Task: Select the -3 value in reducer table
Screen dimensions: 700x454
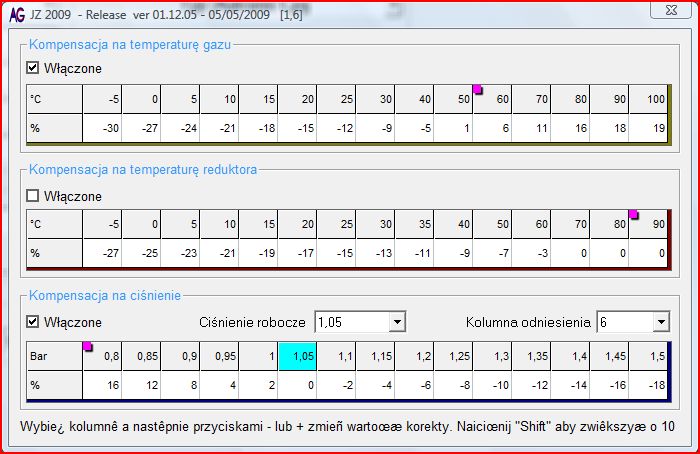Action: tap(531, 253)
